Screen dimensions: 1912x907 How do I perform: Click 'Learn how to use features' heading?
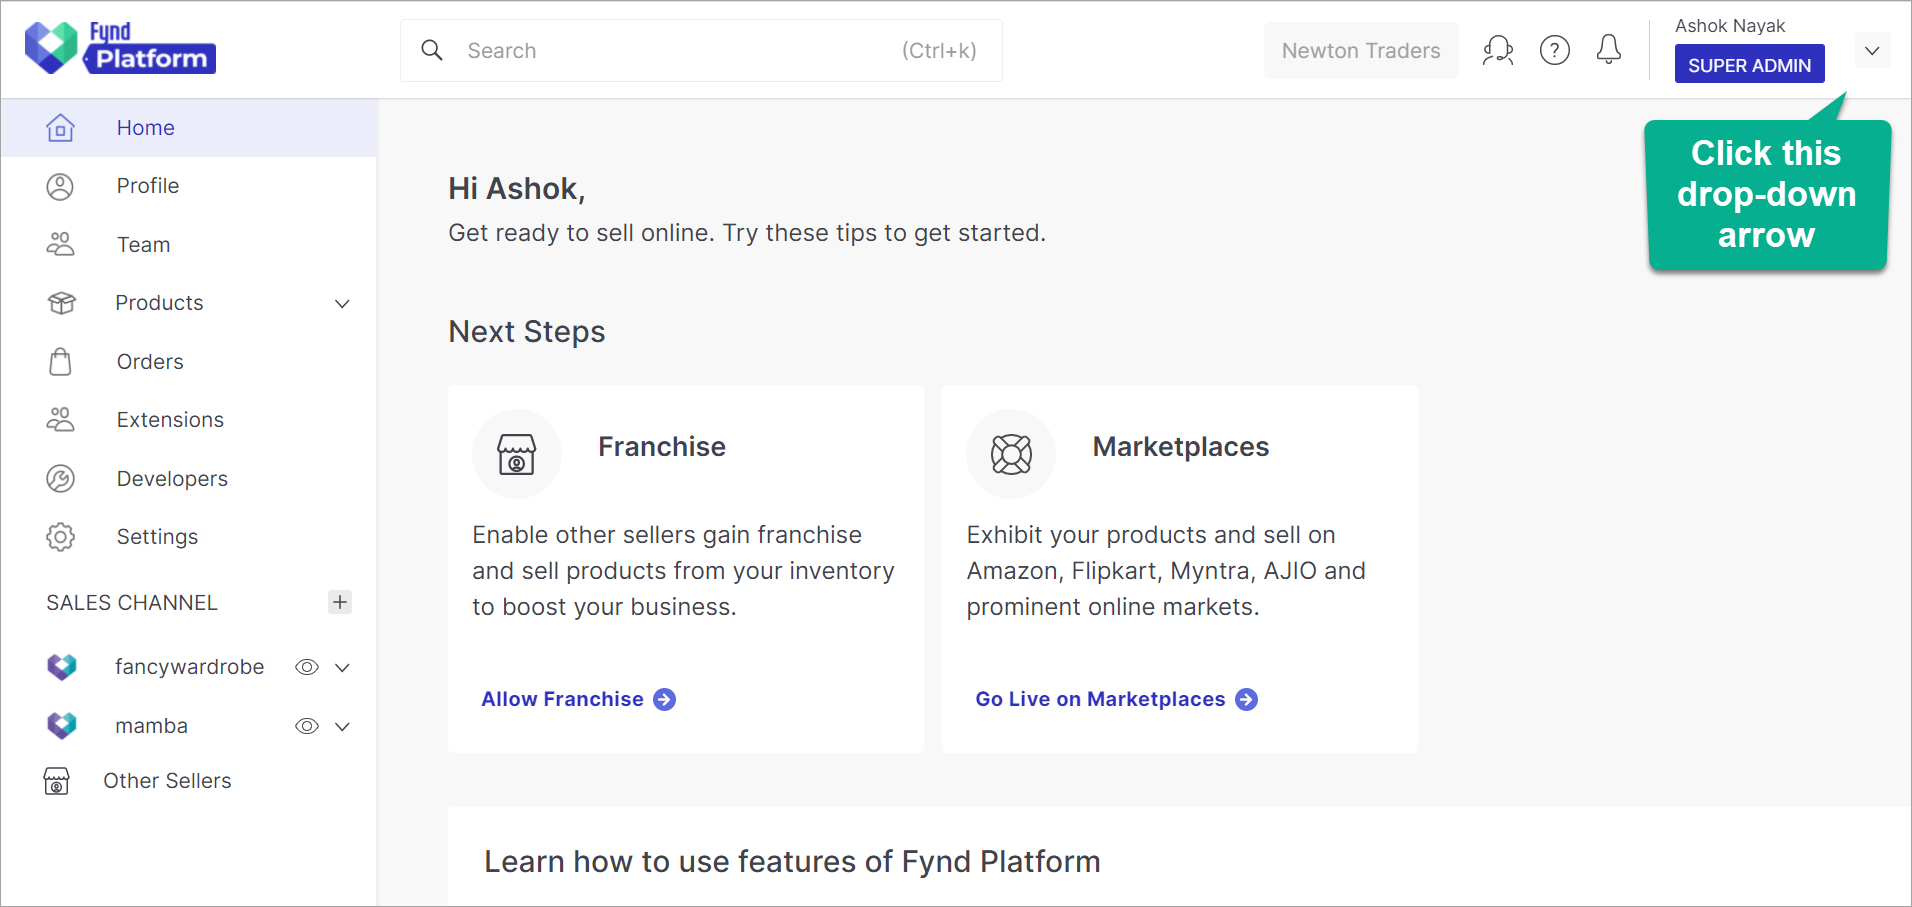pyautogui.click(x=792, y=862)
